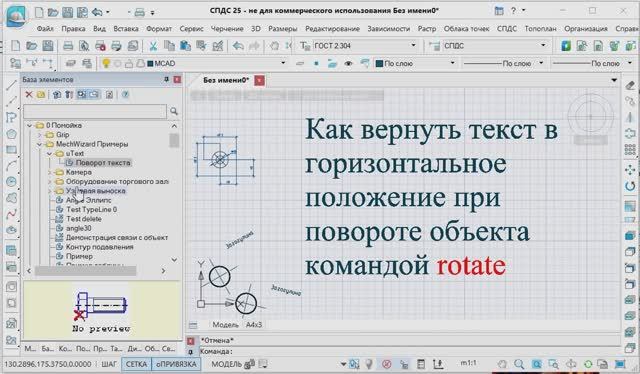Screen dimensions: 640x374
Task: Open the СПДС style dropdown
Action: [x=543, y=45]
